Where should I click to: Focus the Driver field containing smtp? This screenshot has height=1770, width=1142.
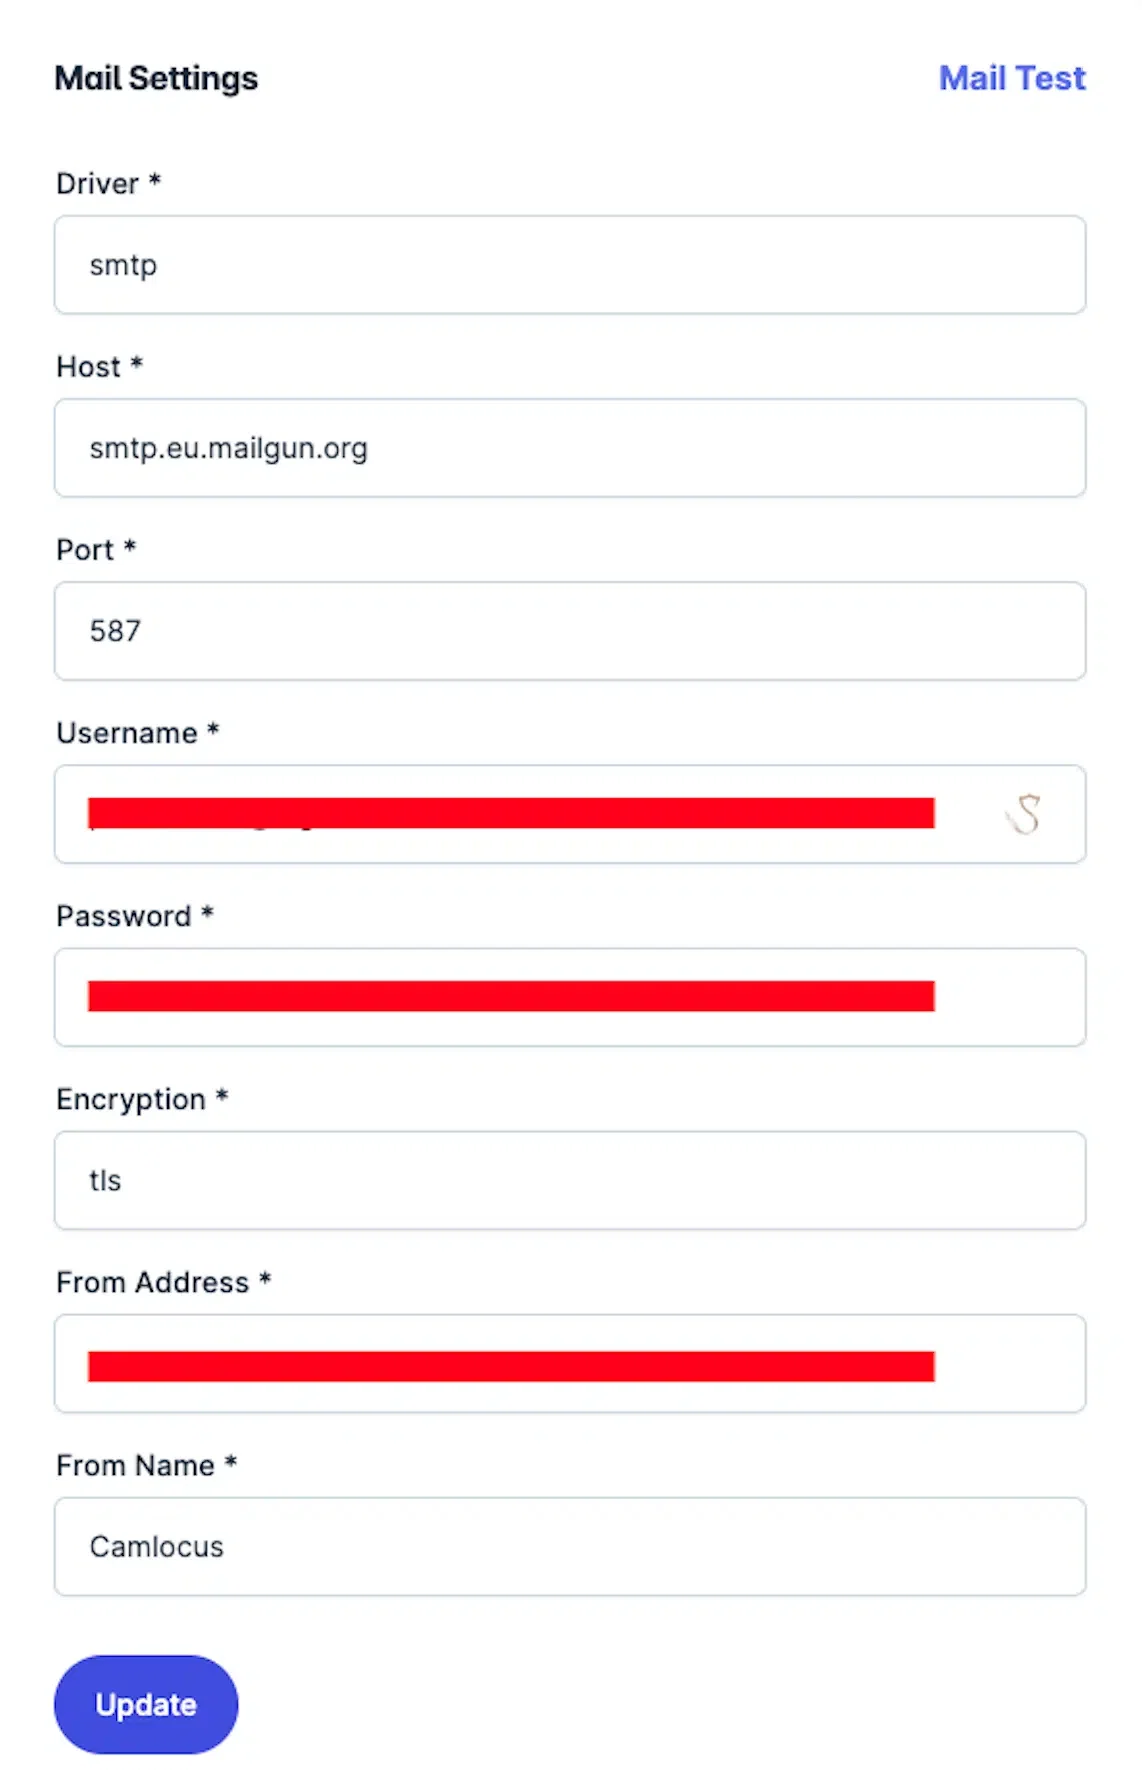click(x=570, y=265)
